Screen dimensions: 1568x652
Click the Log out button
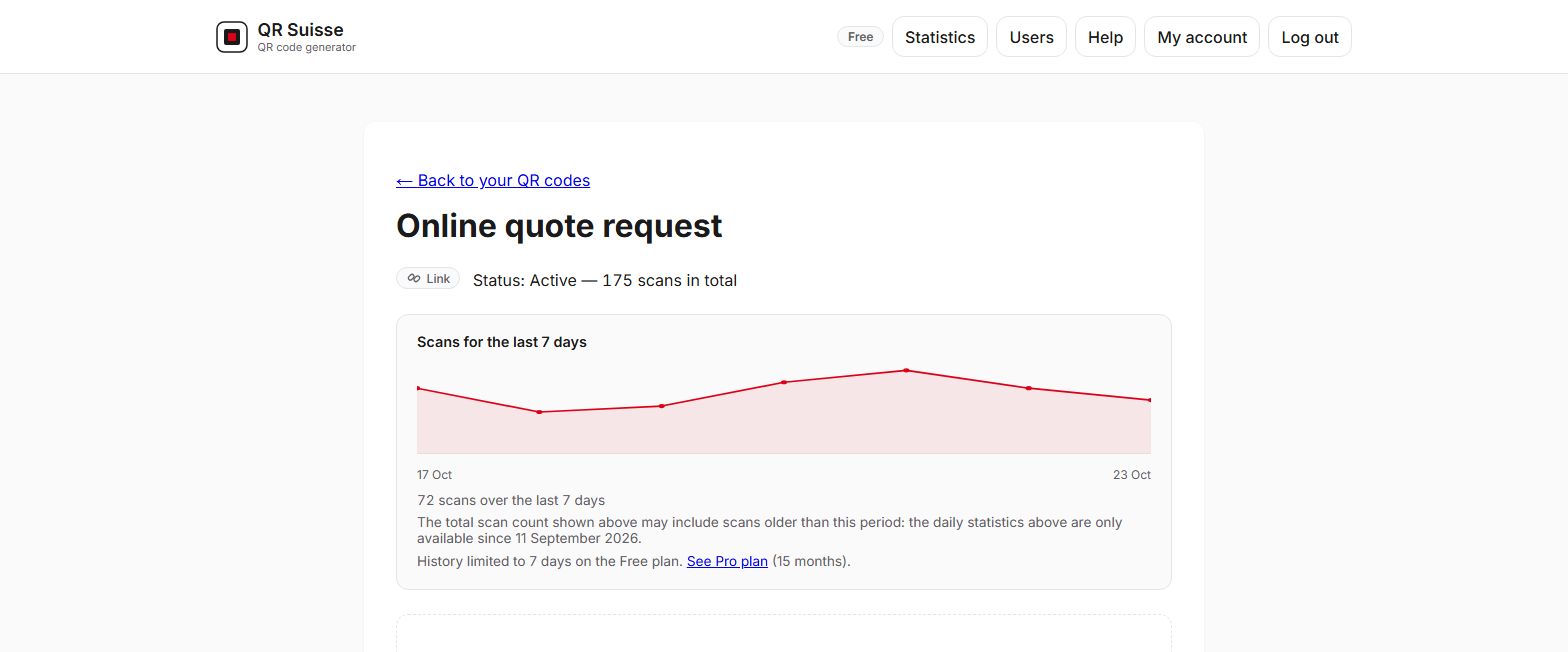click(1310, 37)
